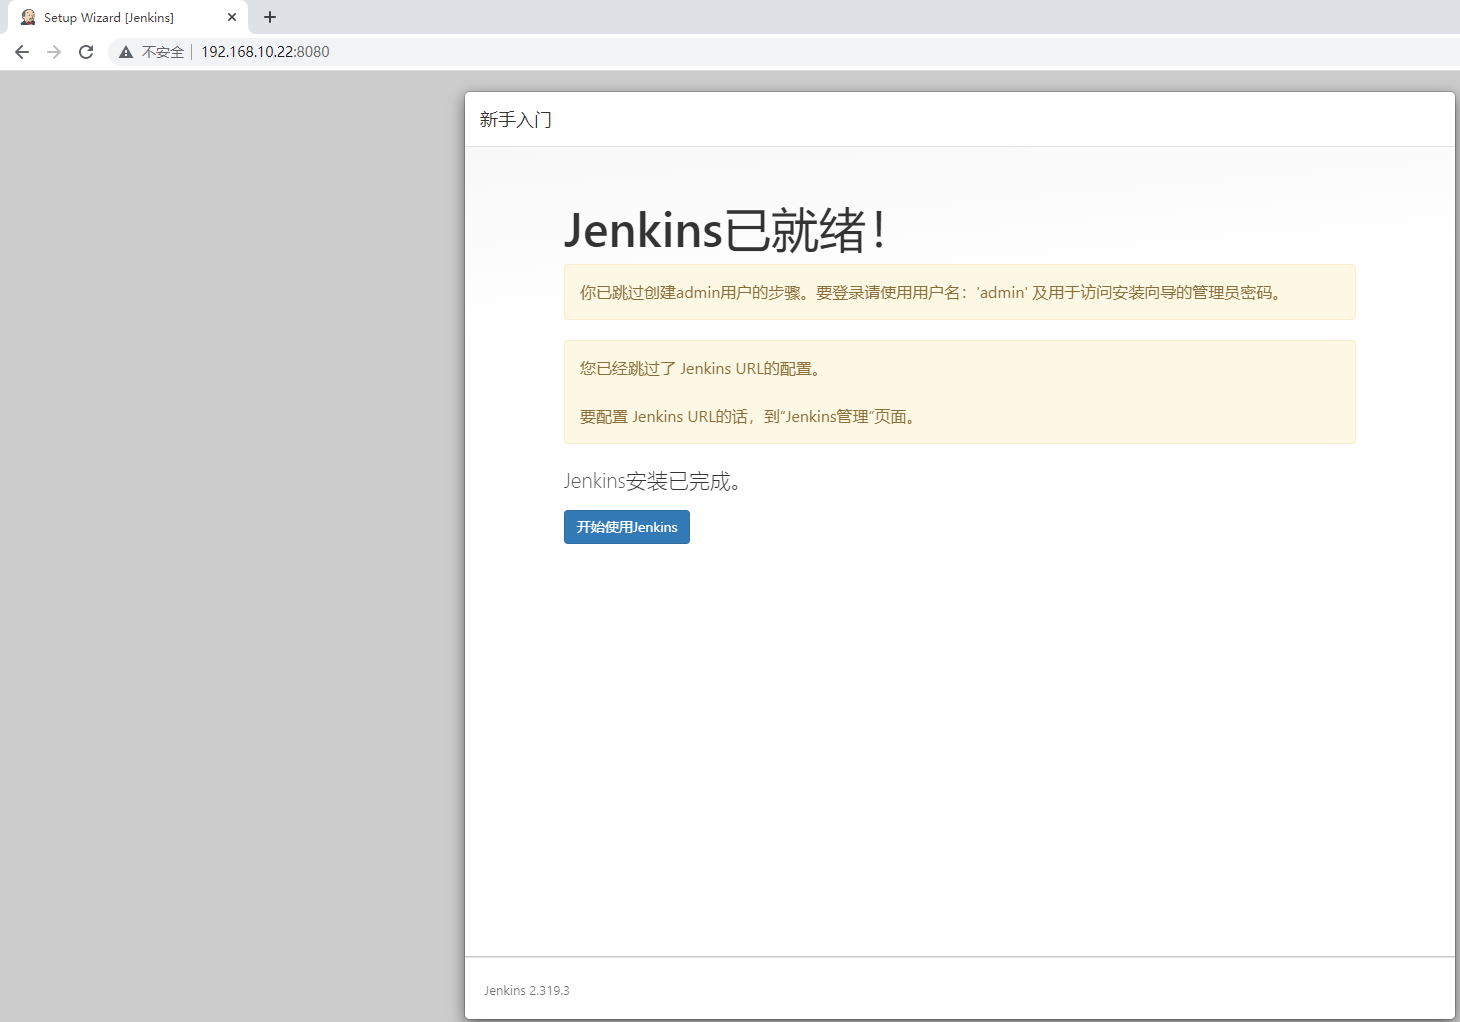Select the address bar URL 192.168.10.22:8080
This screenshot has height=1022, width=1460.
point(264,51)
